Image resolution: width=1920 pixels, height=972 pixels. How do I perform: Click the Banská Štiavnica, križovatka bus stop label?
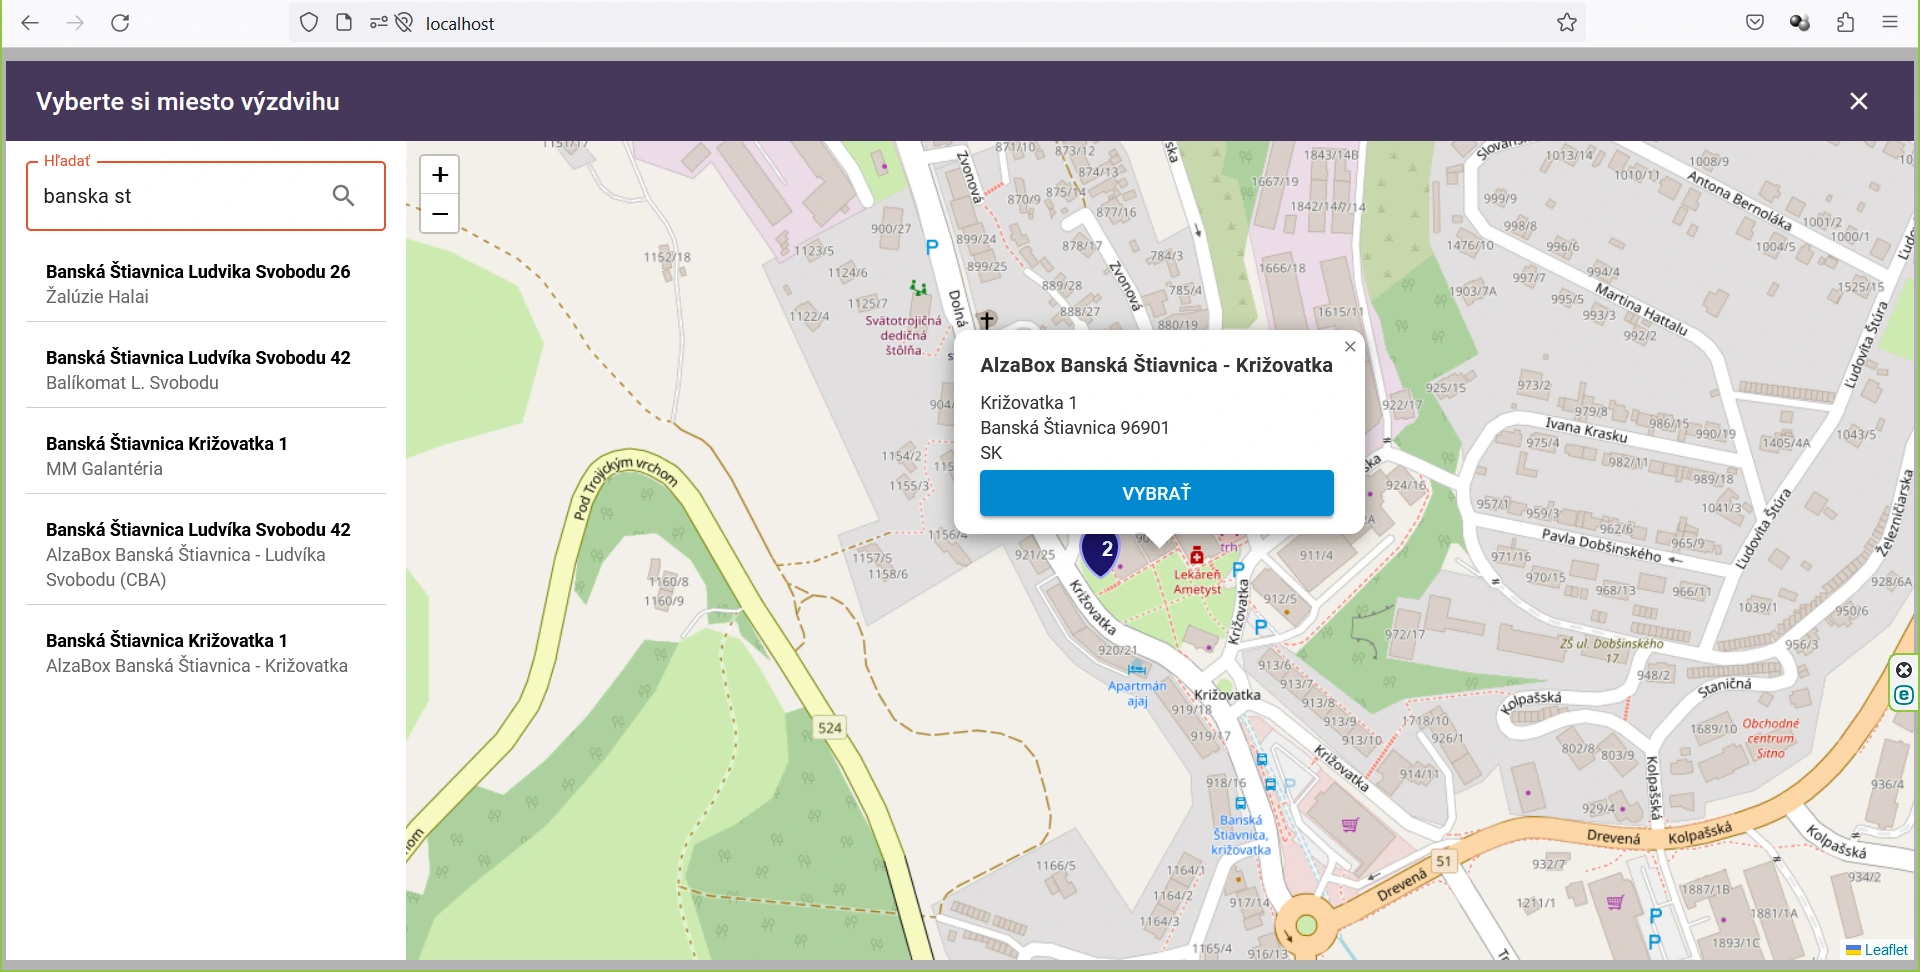(x=1241, y=835)
